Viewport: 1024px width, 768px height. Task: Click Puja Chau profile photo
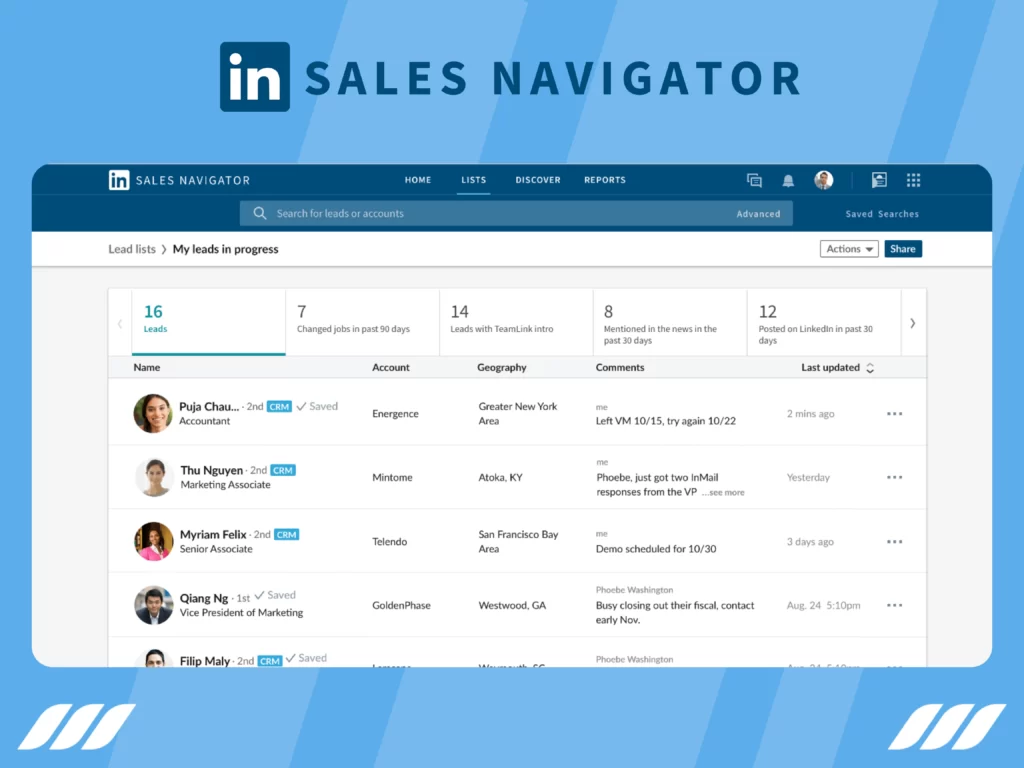pyautogui.click(x=153, y=413)
